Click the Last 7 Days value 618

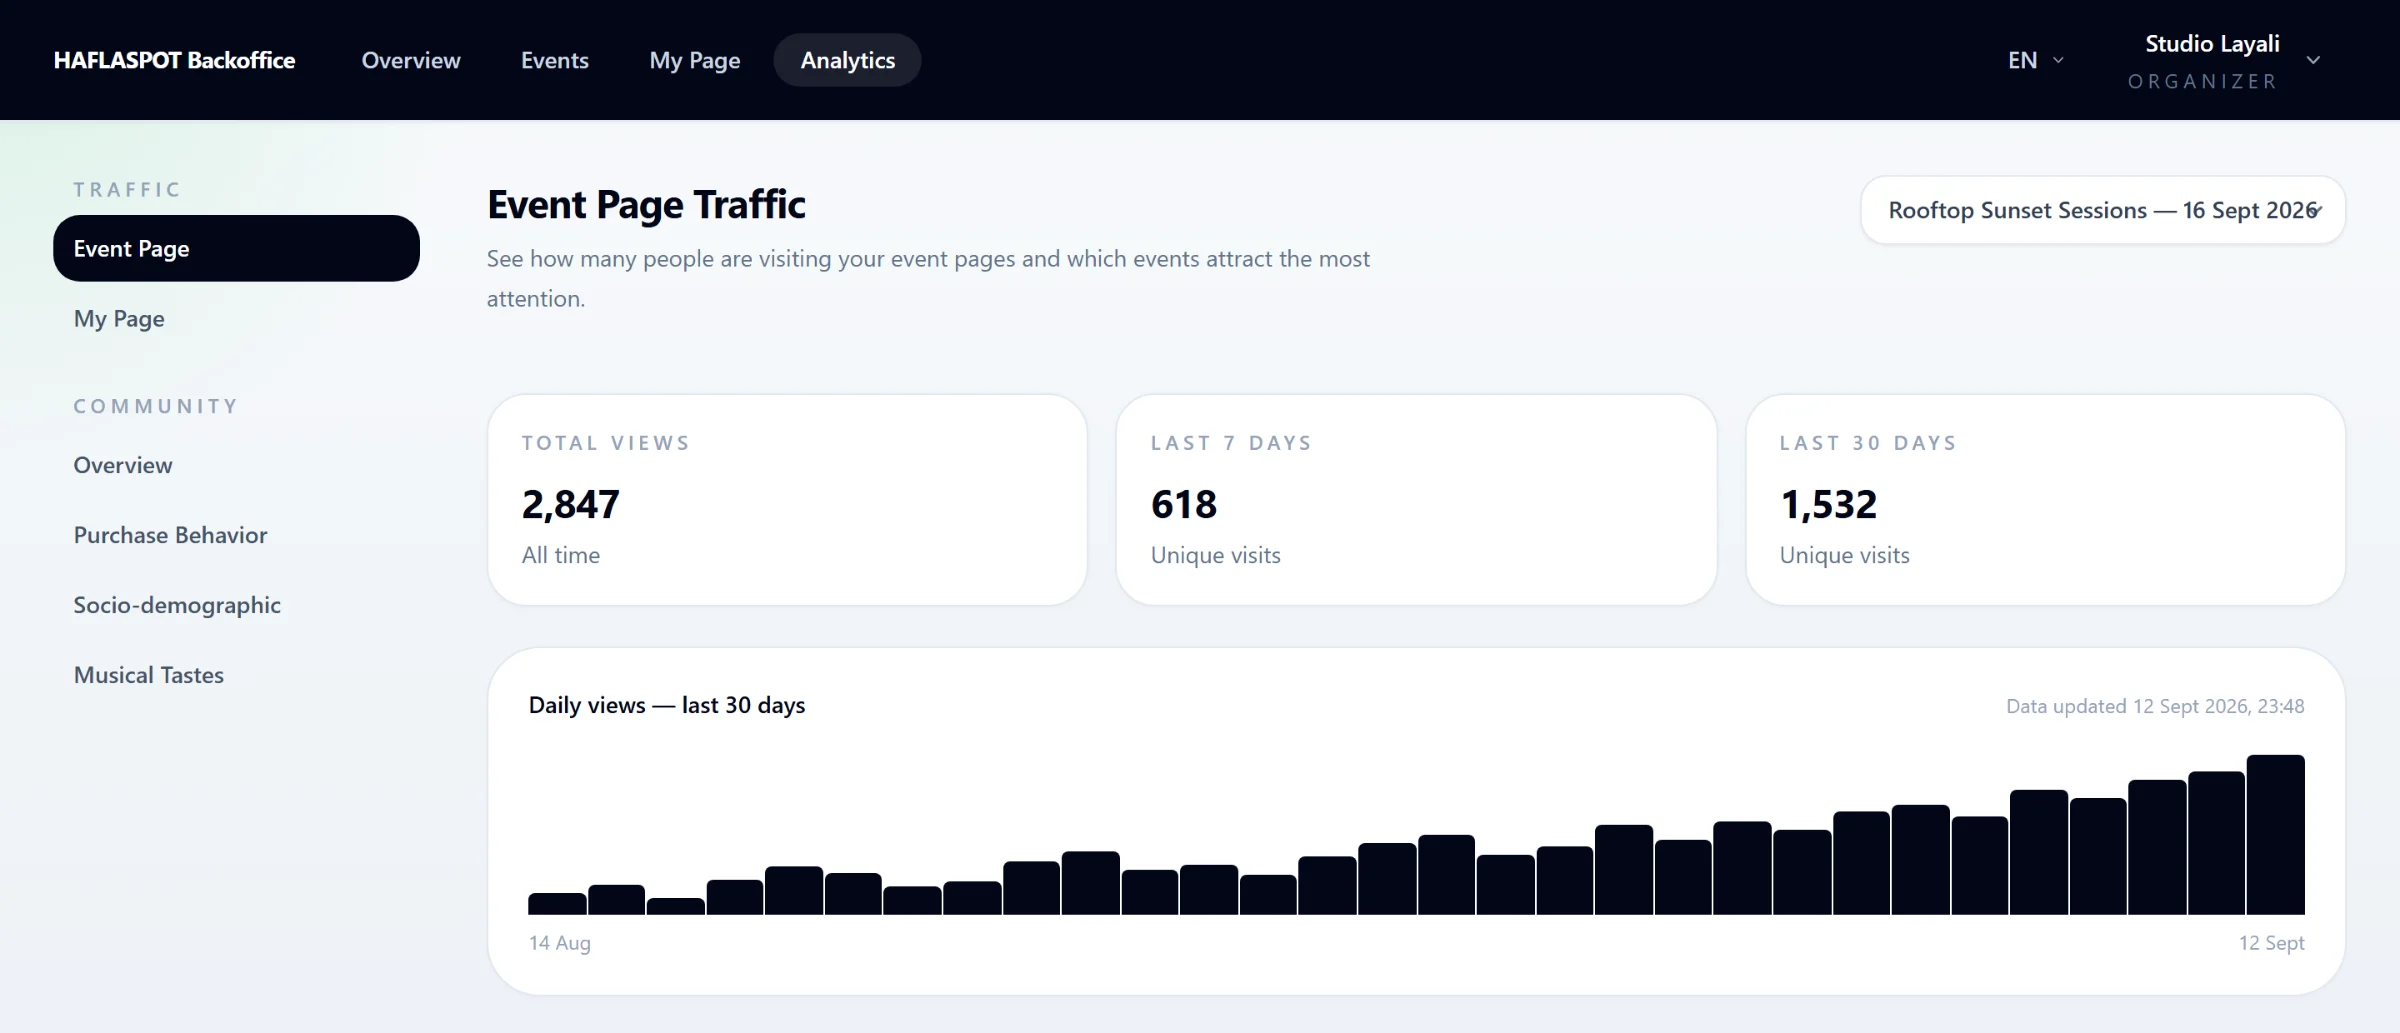(1184, 504)
